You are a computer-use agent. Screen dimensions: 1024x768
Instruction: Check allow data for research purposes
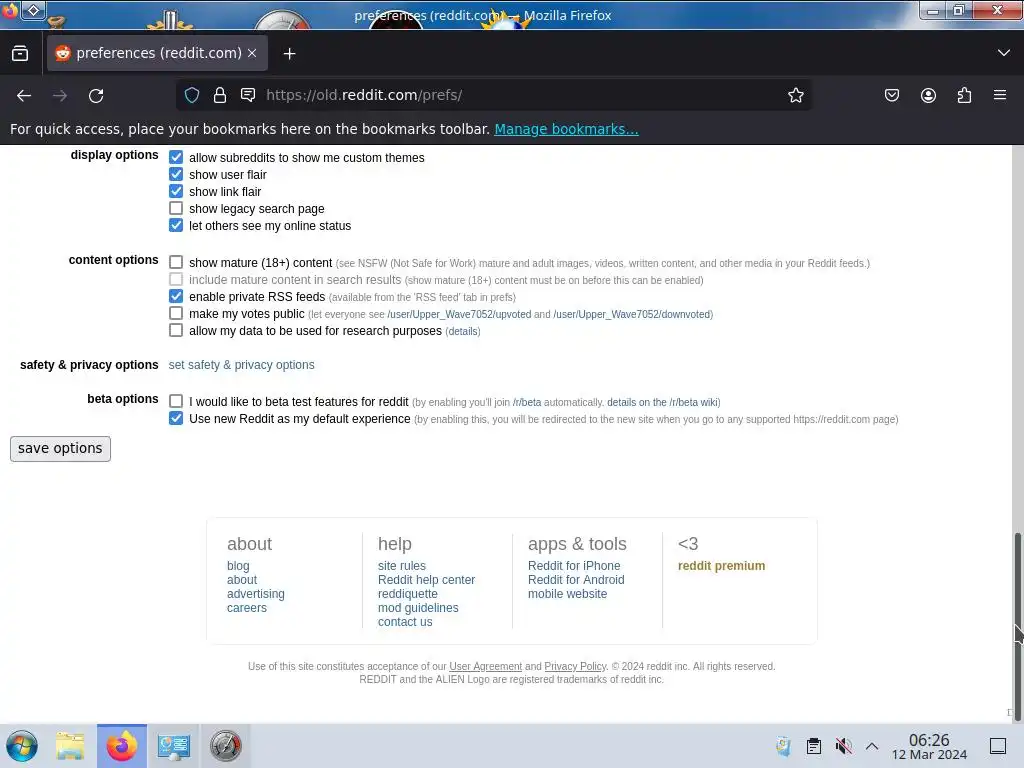click(176, 330)
